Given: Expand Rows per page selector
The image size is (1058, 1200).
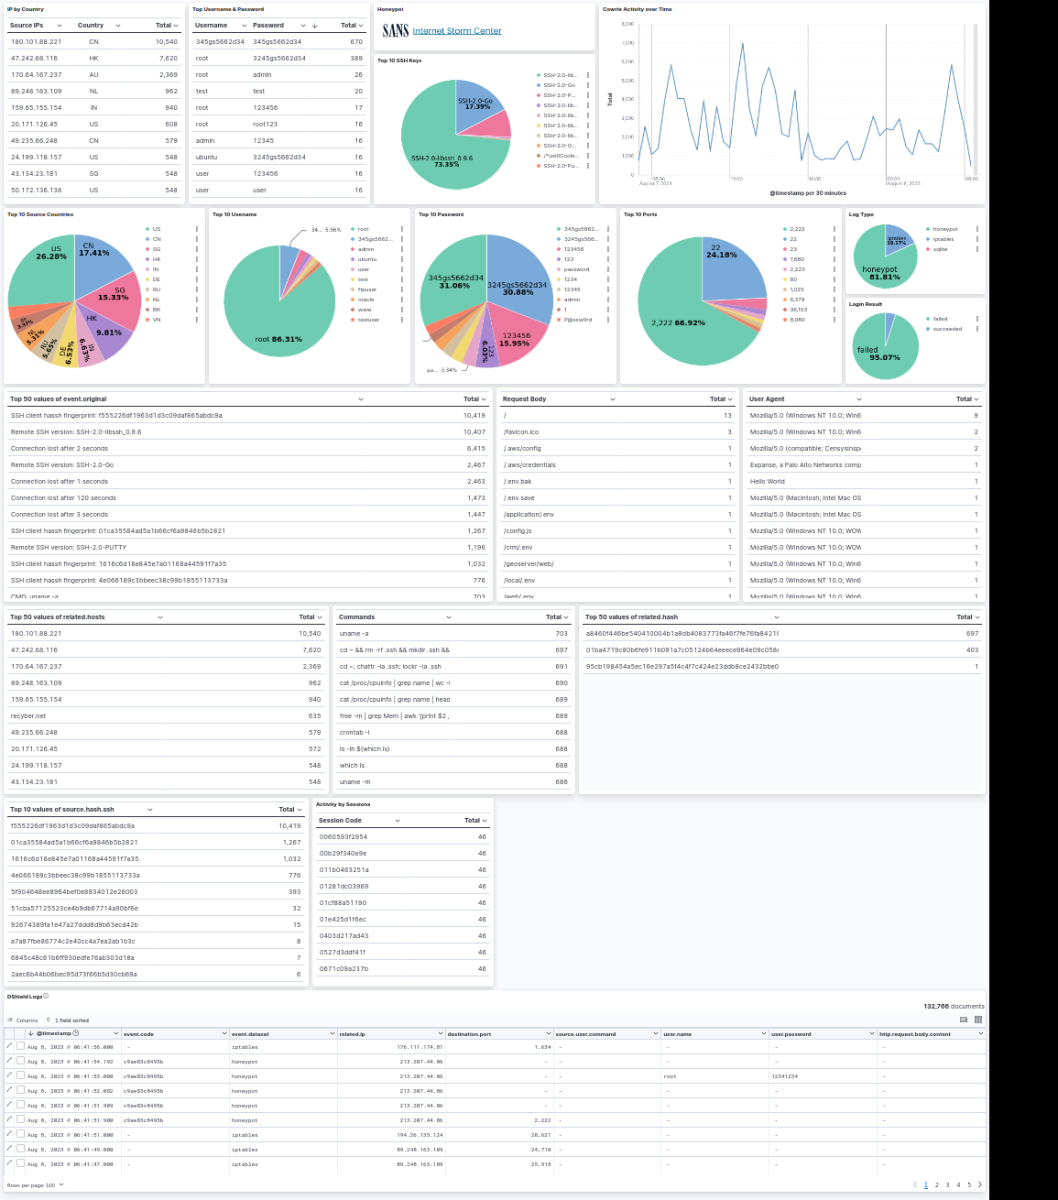Looking at the screenshot, I should [35, 1184].
